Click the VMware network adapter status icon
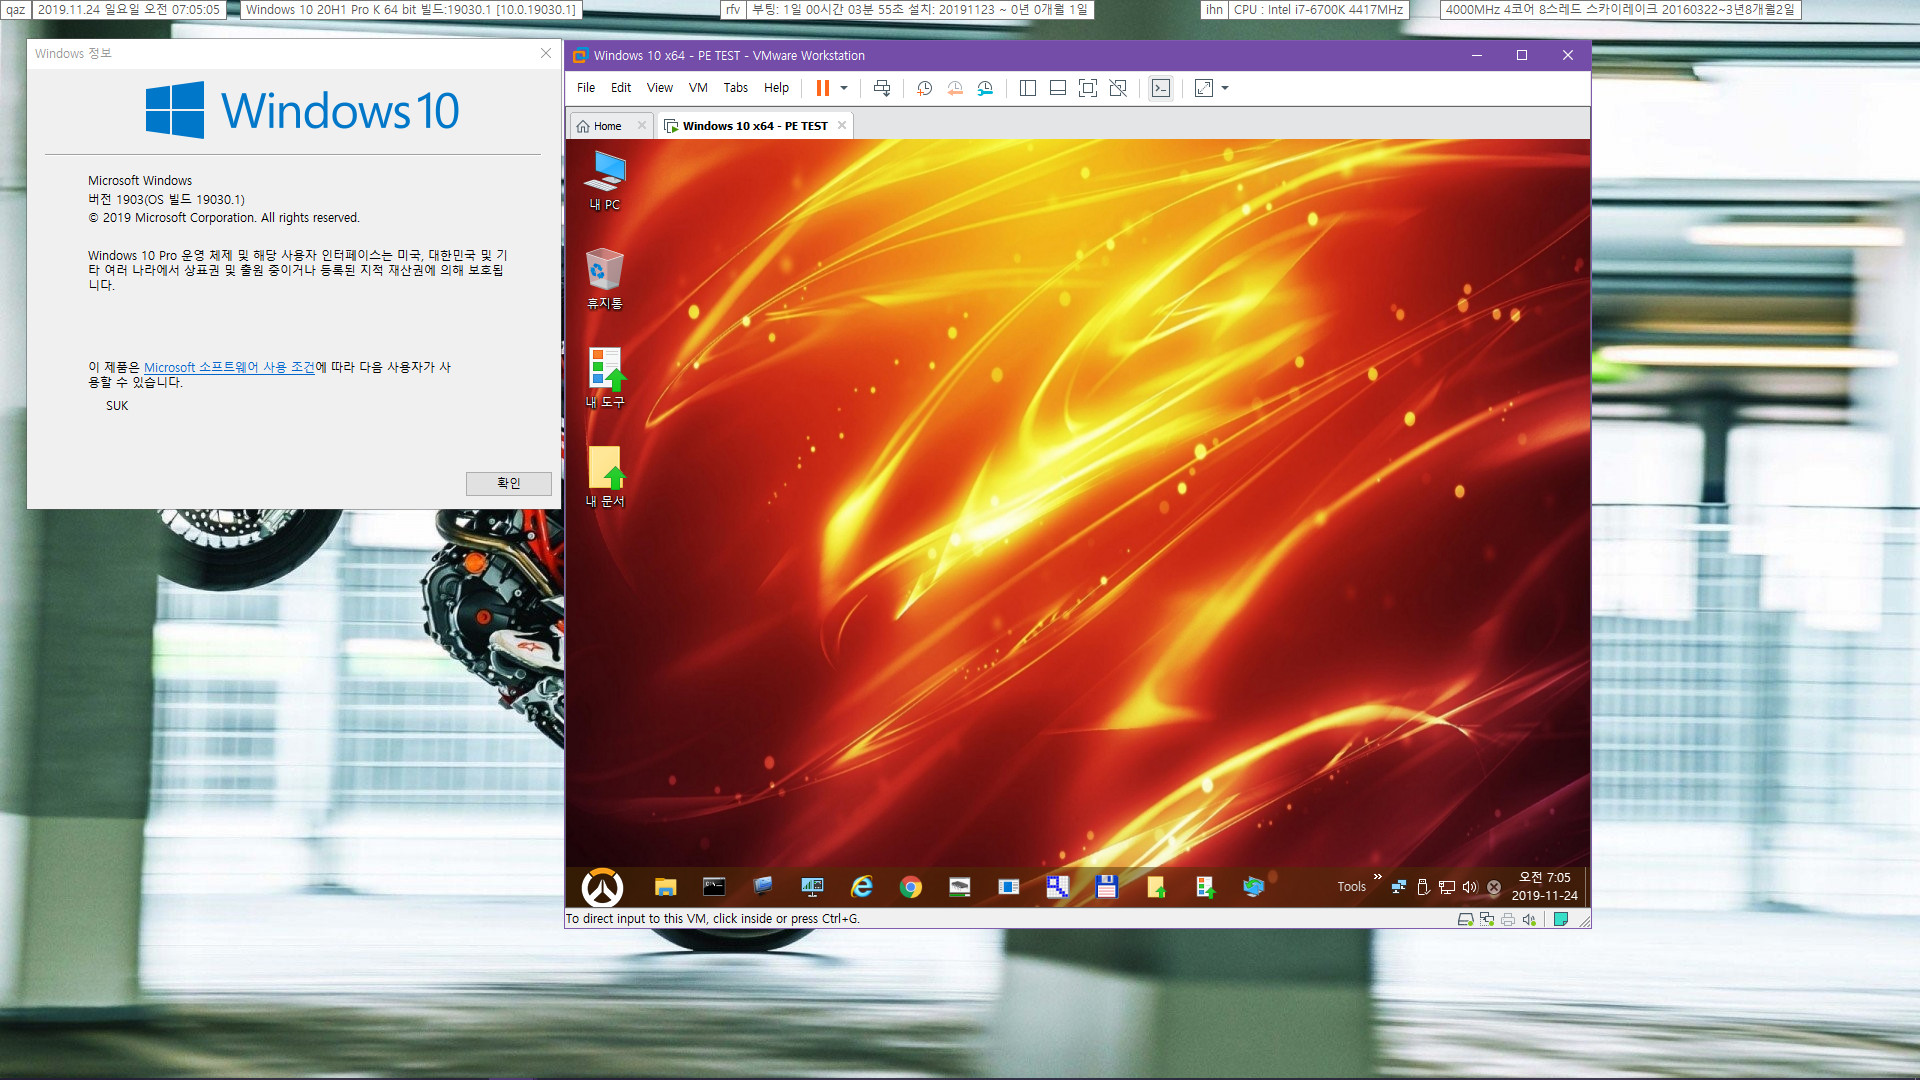This screenshot has width=1920, height=1080. point(1486,919)
